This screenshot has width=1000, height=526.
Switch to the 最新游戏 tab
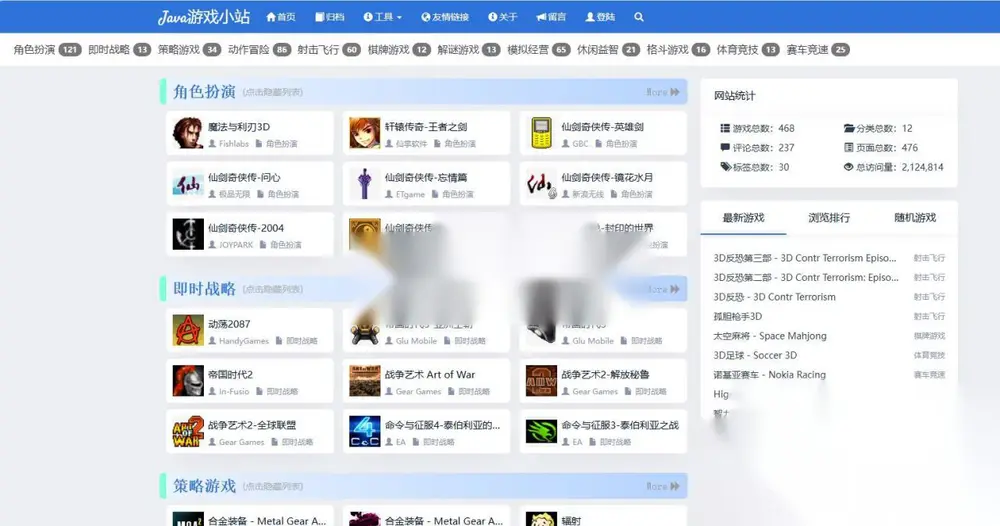point(743,218)
